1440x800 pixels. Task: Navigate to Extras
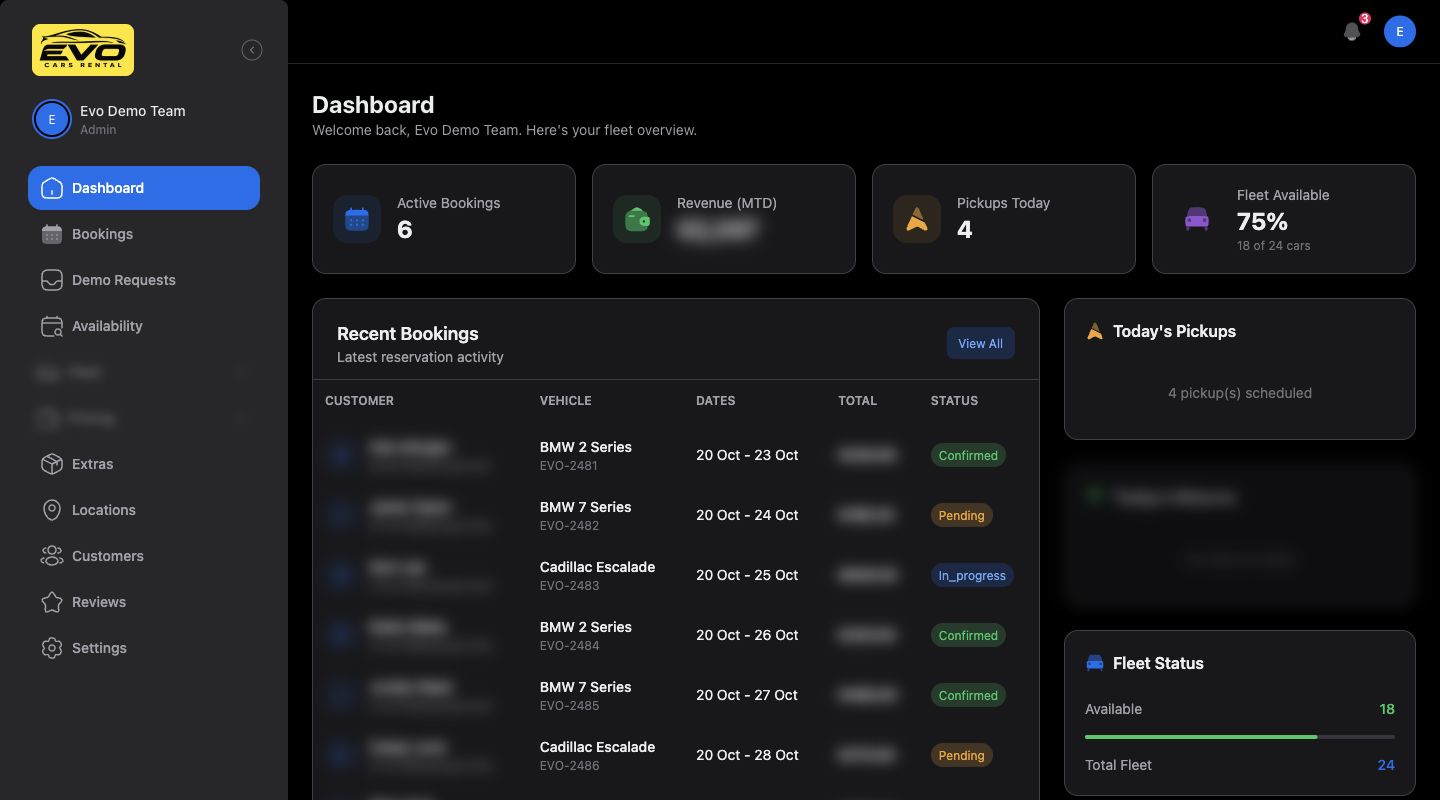click(x=144, y=464)
